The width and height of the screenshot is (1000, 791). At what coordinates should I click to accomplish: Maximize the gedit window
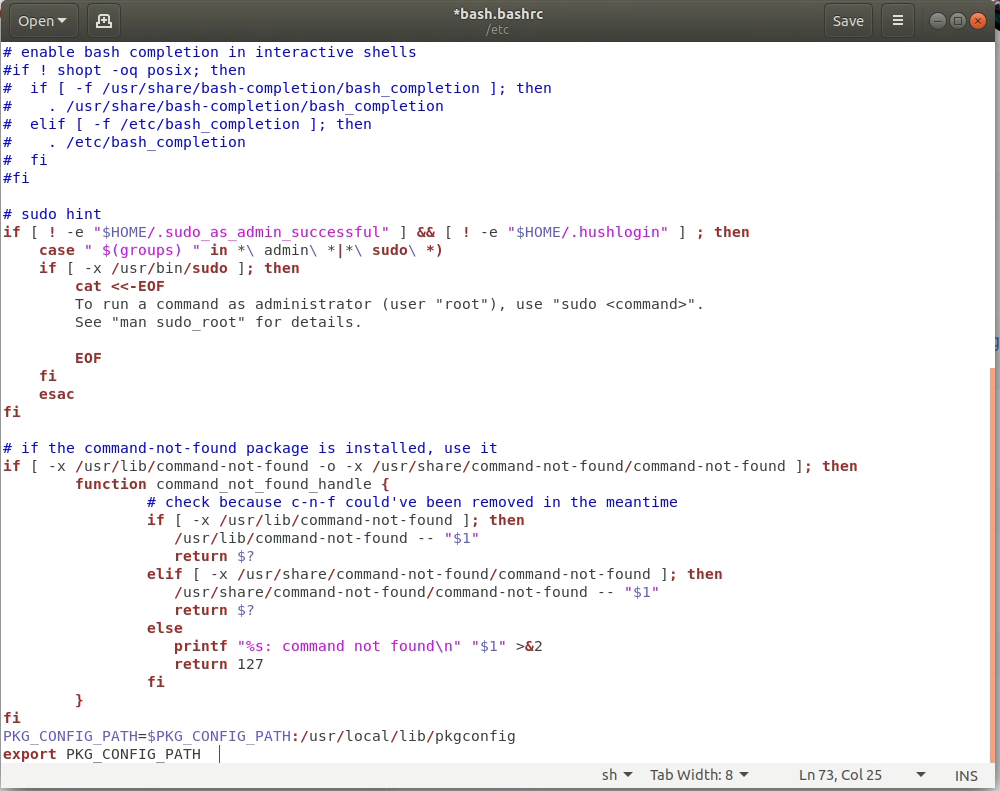(x=959, y=19)
